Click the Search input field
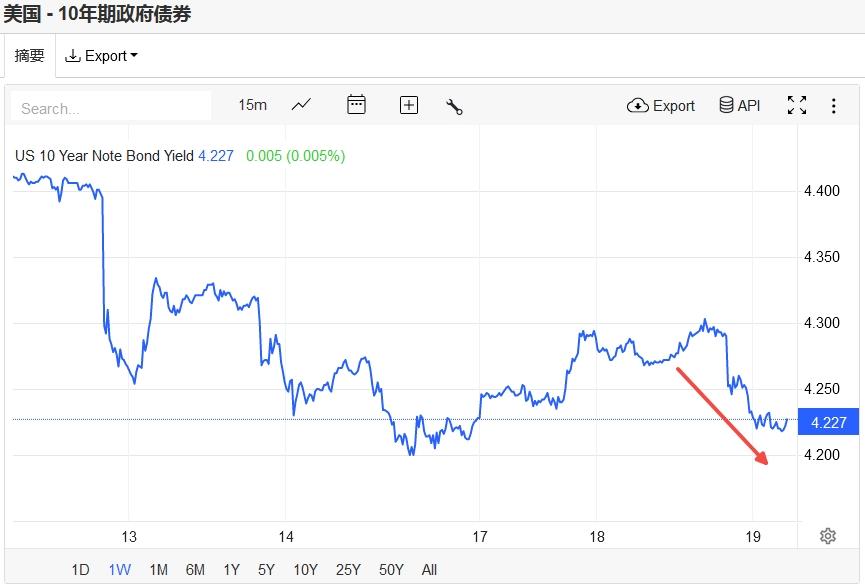The height and width of the screenshot is (585, 865). [110, 108]
